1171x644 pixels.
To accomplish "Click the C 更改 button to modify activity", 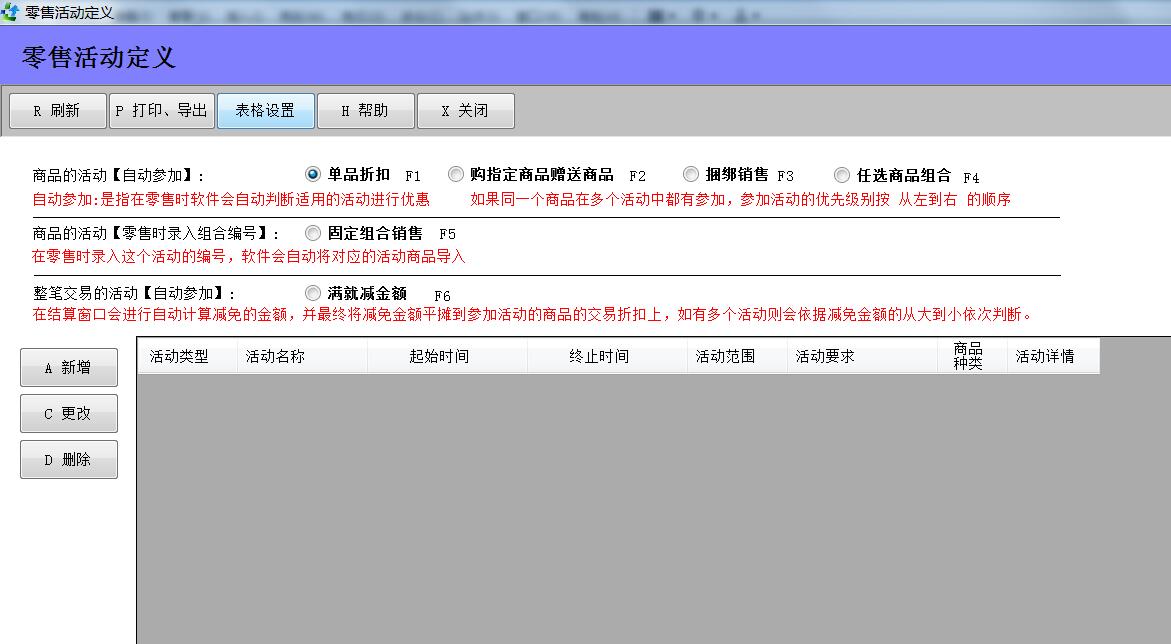I will pyautogui.click(x=68, y=413).
